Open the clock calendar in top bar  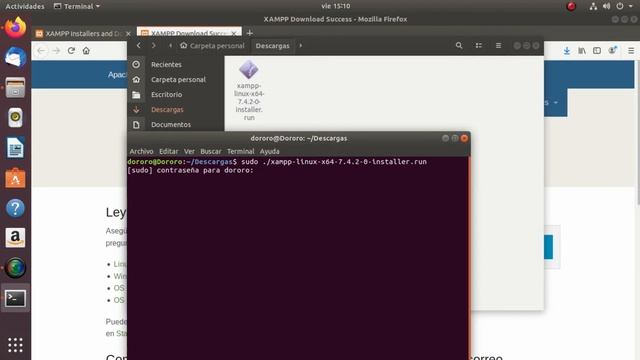click(x=336, y=6)
